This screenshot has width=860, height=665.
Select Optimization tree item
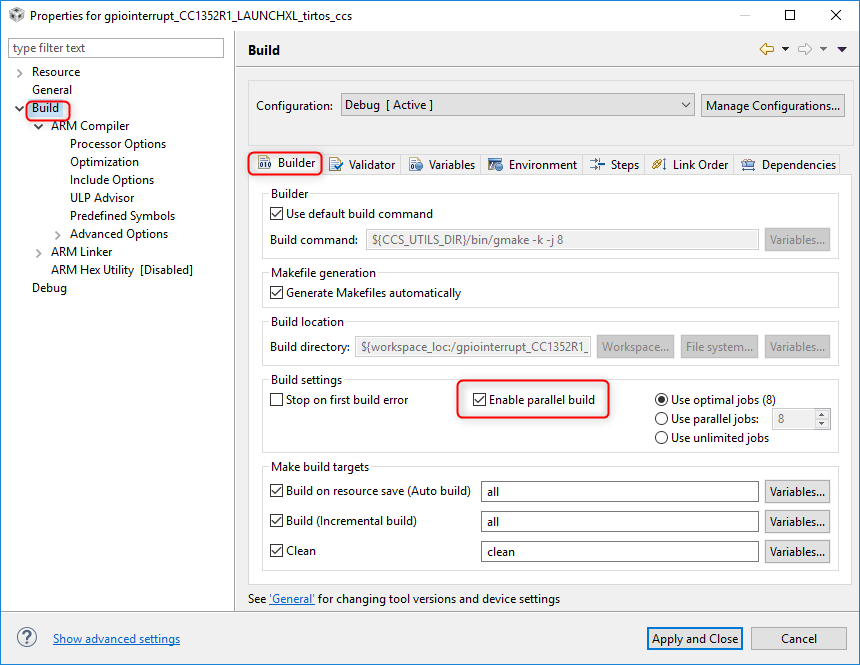pos(104,162)
